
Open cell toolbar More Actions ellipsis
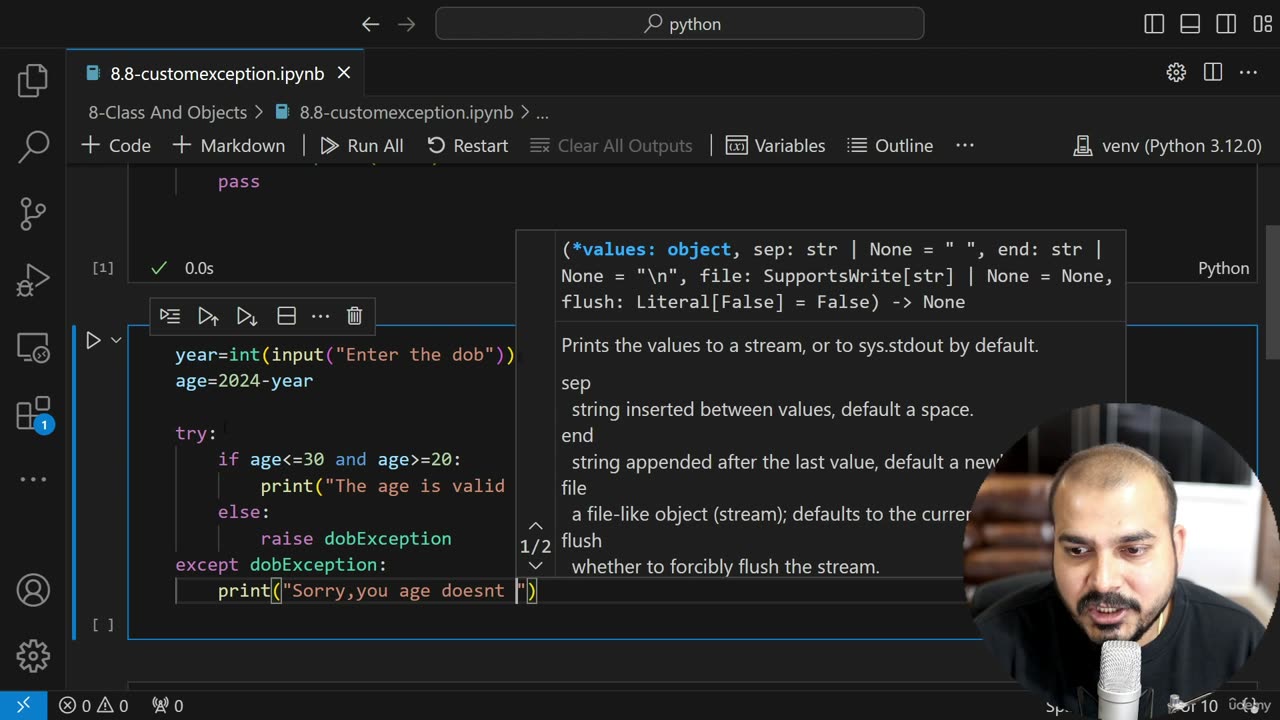[x=320, y=316]
